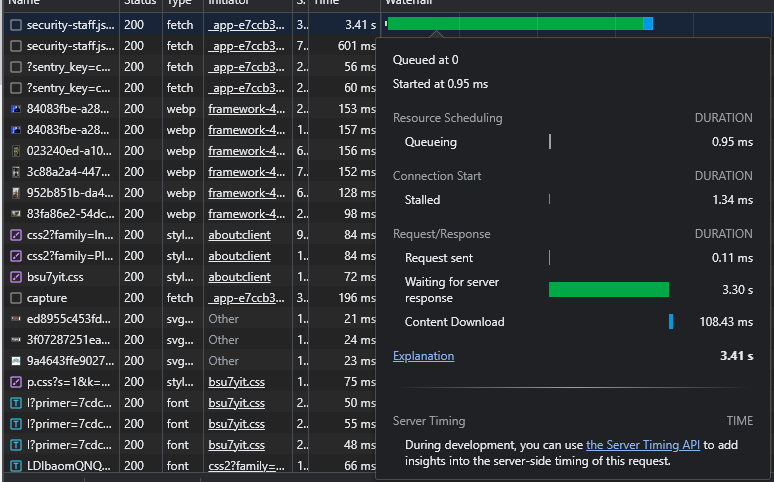
Task: Open the Server Timing API link
Action: (642, 445)
